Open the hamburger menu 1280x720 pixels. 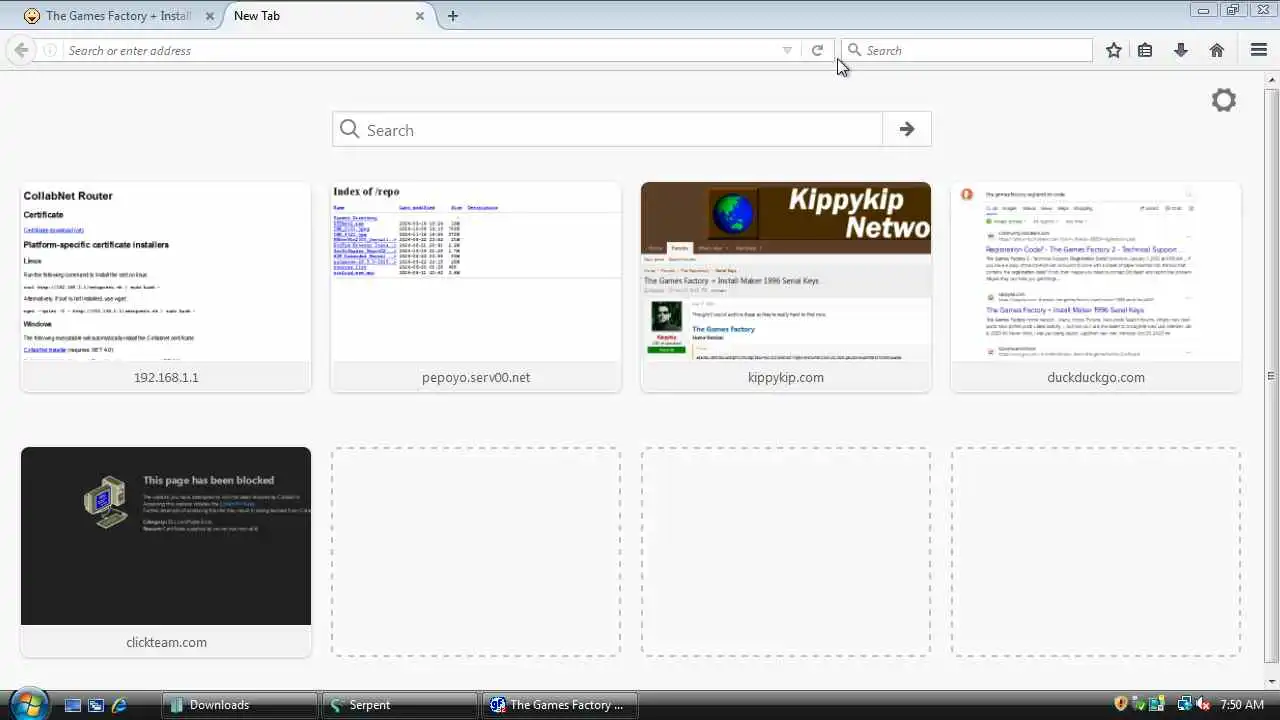pyautogui.click(x=1259, y=50)
